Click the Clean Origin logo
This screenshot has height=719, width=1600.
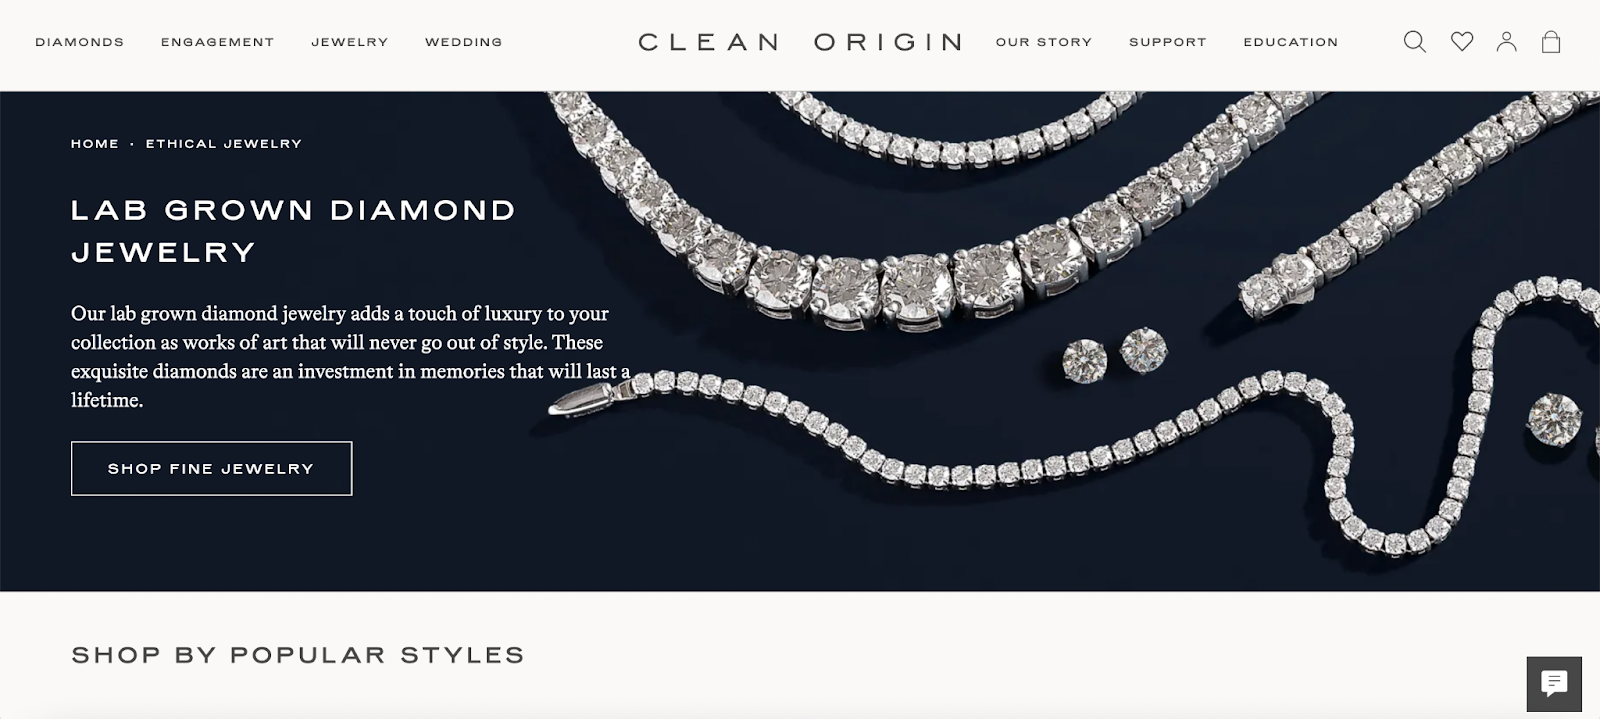800,42
